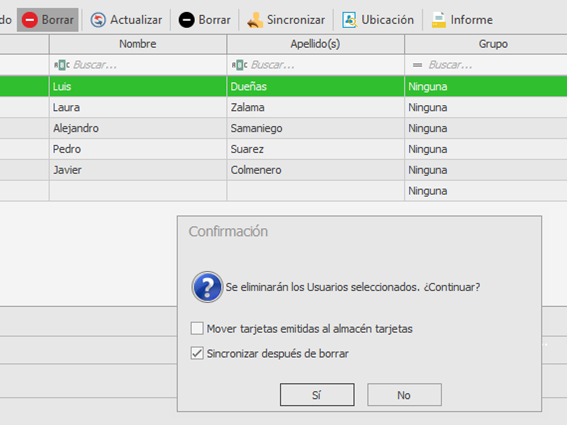Image resolution: width=567 pixels, height=425 pixels.
Task: Sort by the Nombre column header
Action: (x=138, y=44)
